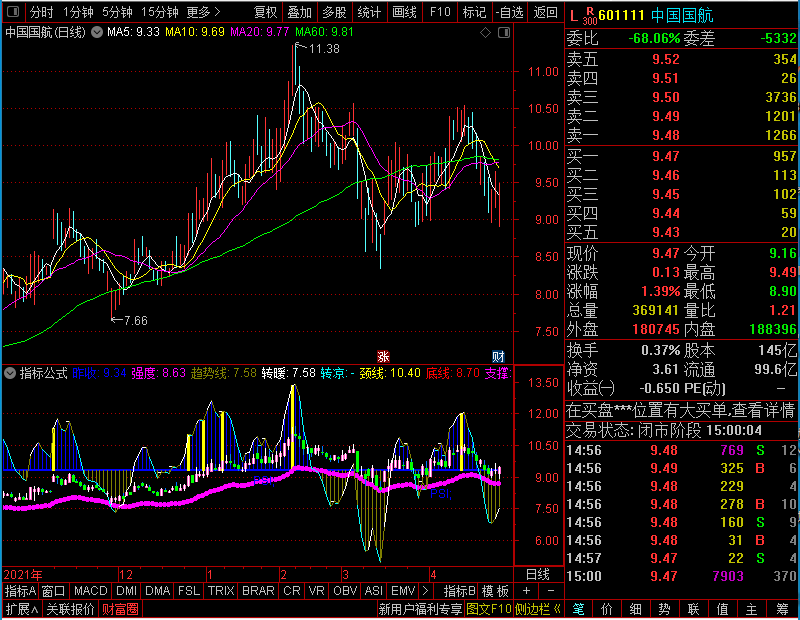Select the 指标B indicator group
Image resolution: width=800 pixels, height=620 pixels.
459,590
